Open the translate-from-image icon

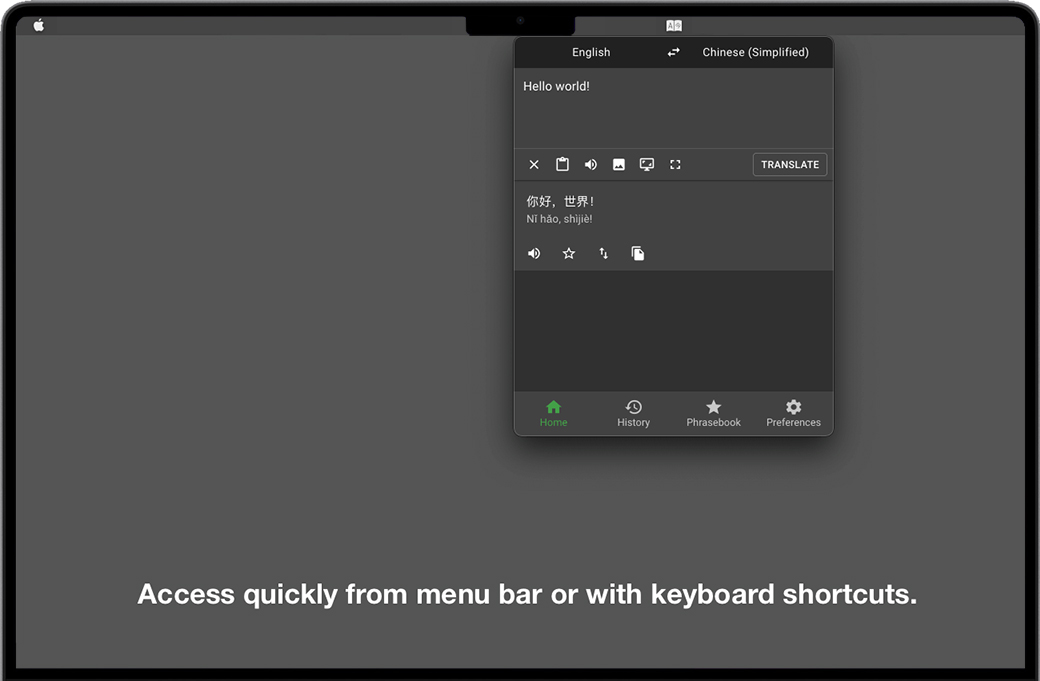619,165
